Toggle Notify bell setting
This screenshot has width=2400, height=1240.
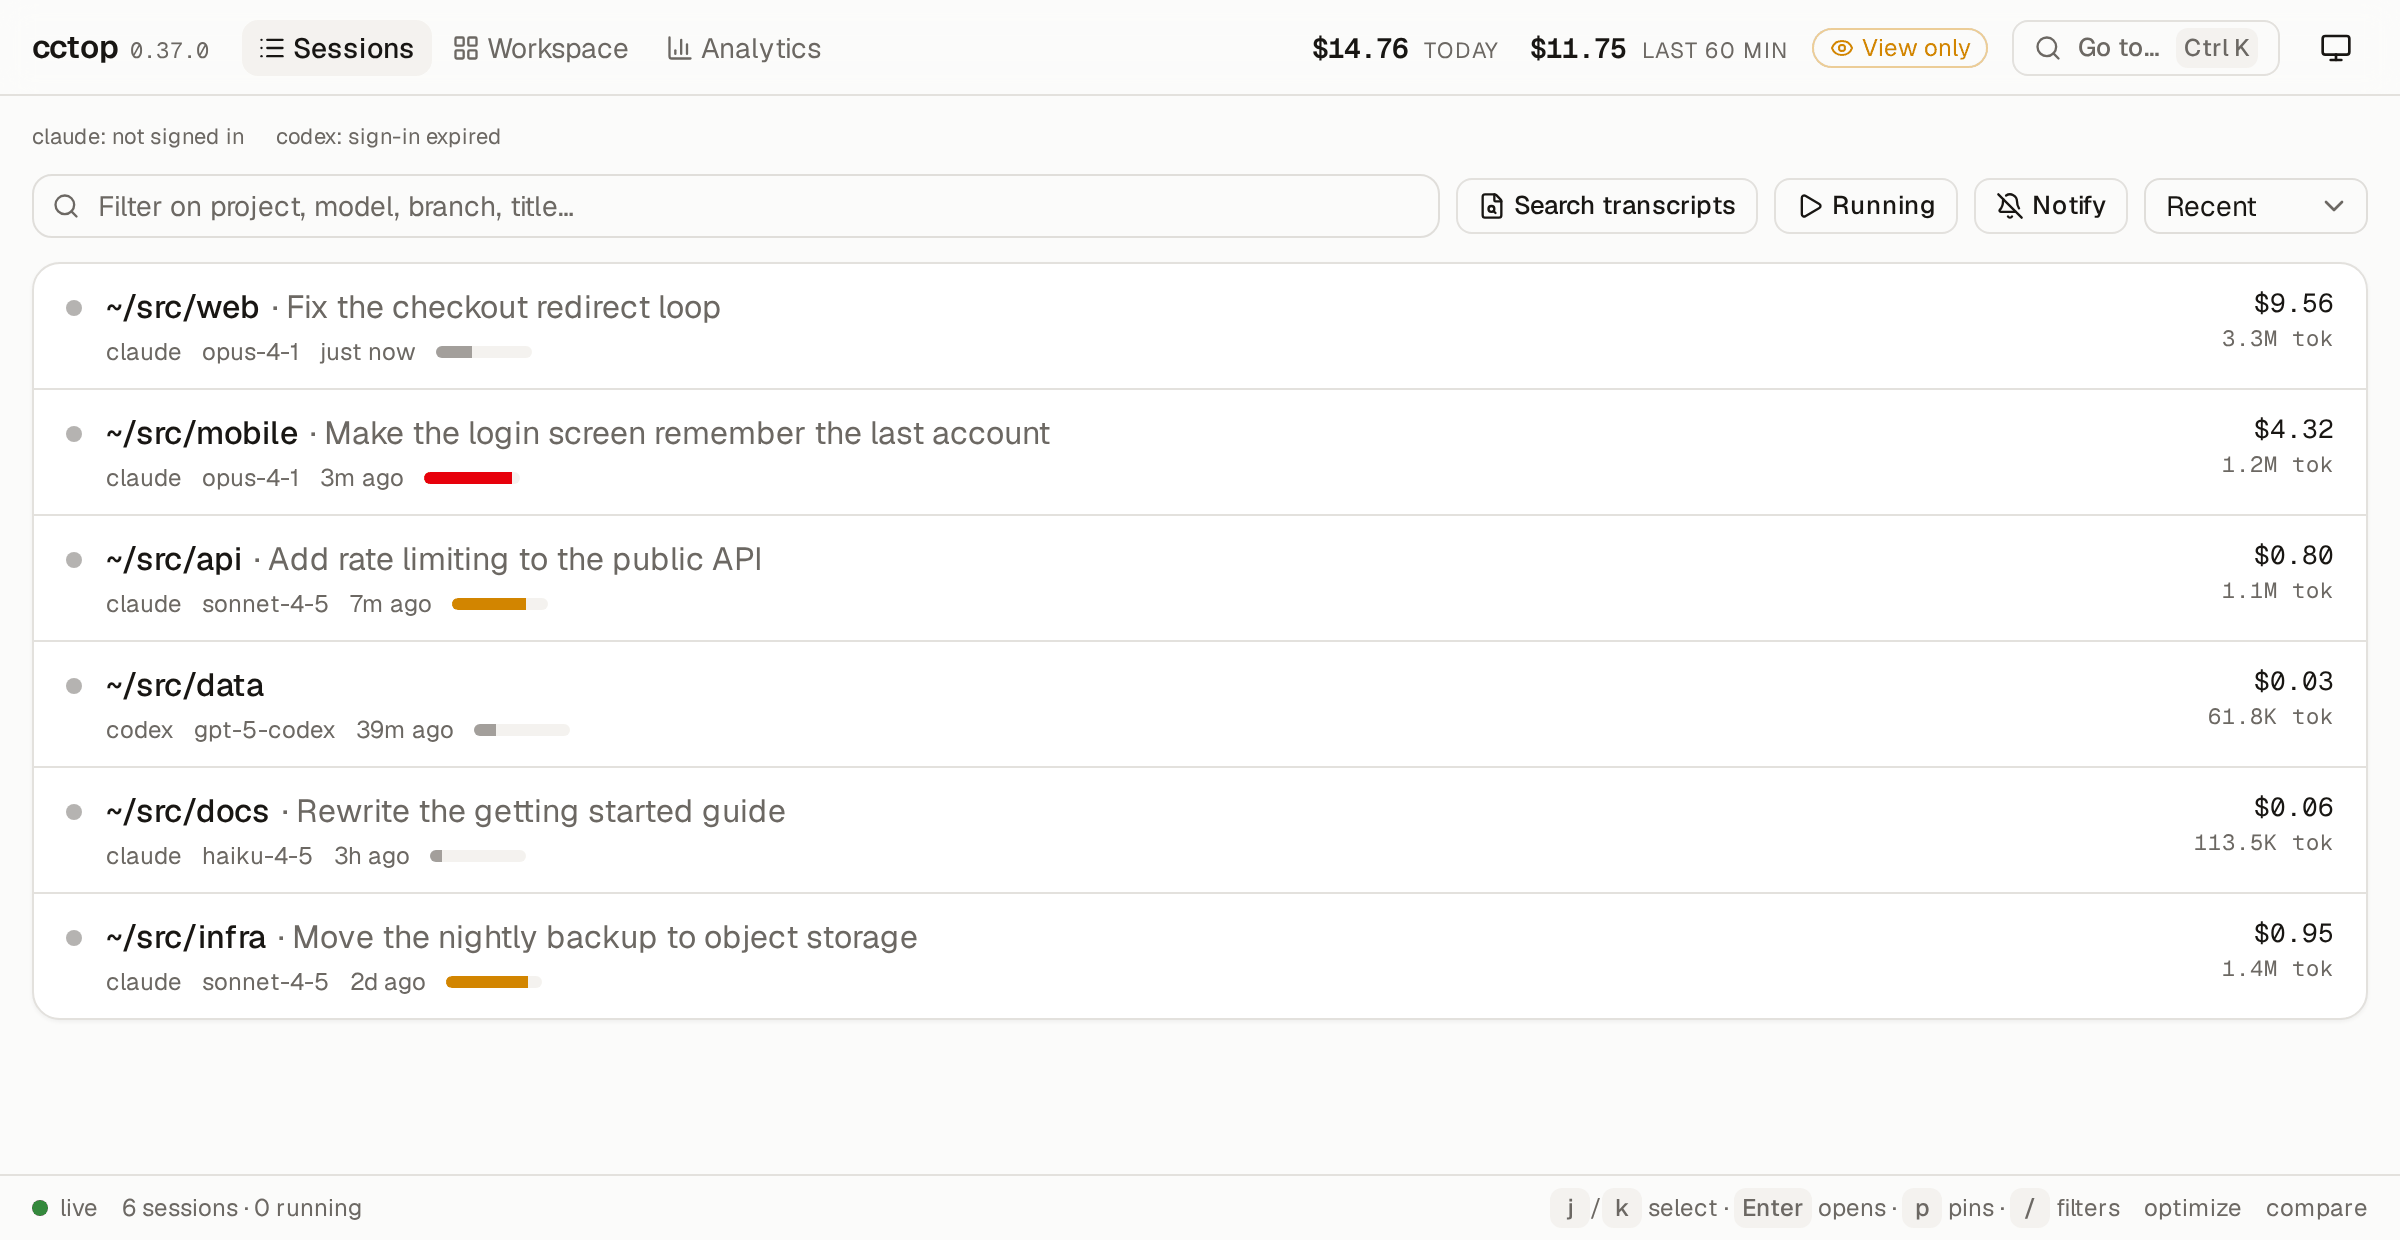click(2050, 206)
